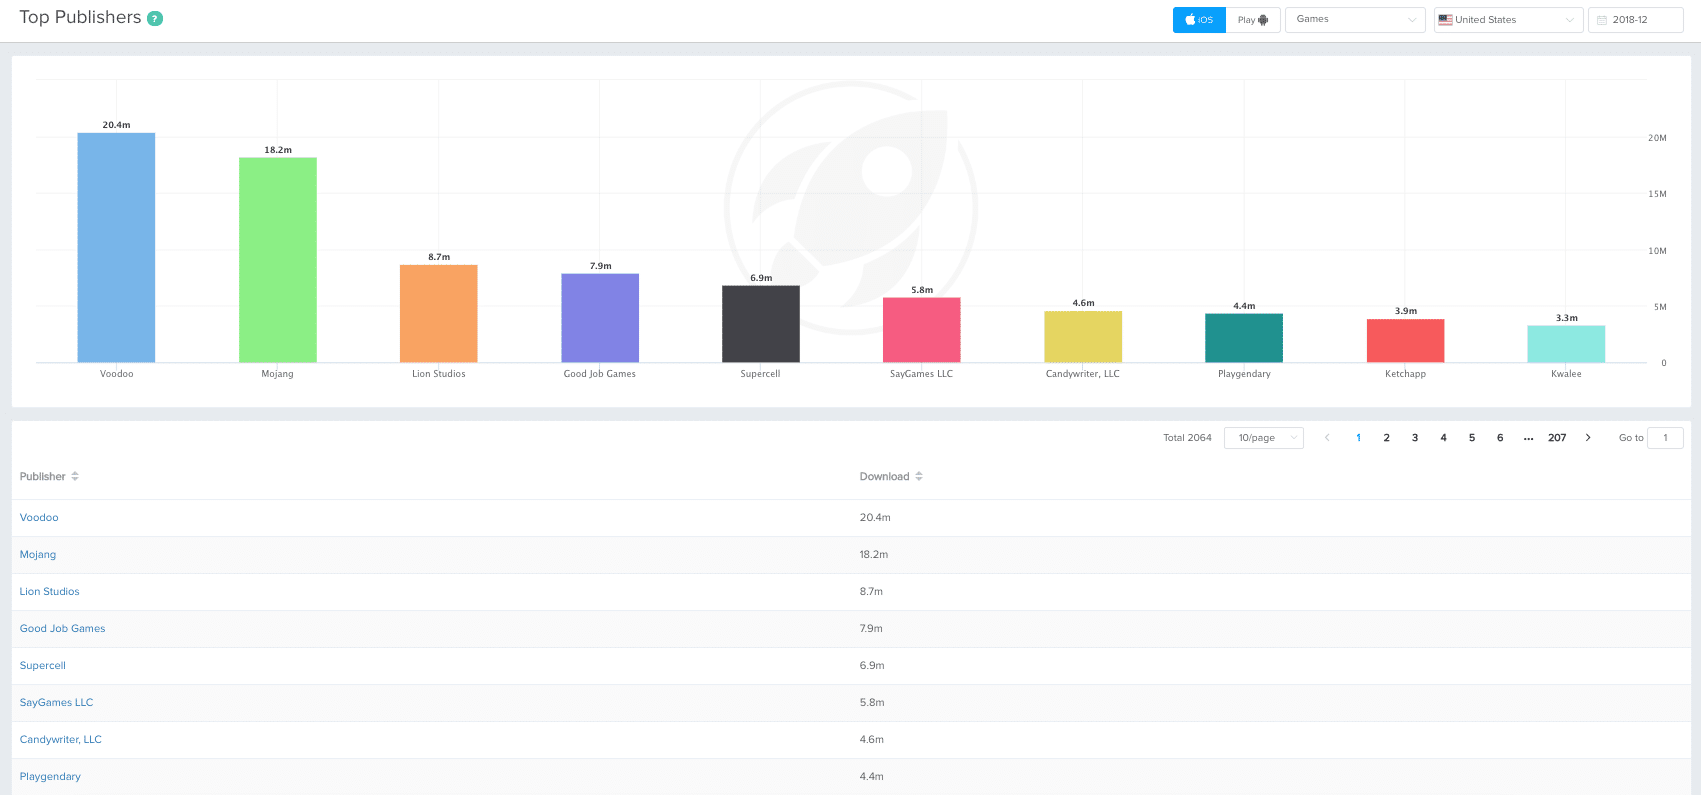Click the teal Playgendary chart bar
The height and width of the screenshot is (795, 1701).
pos(1244,338)
